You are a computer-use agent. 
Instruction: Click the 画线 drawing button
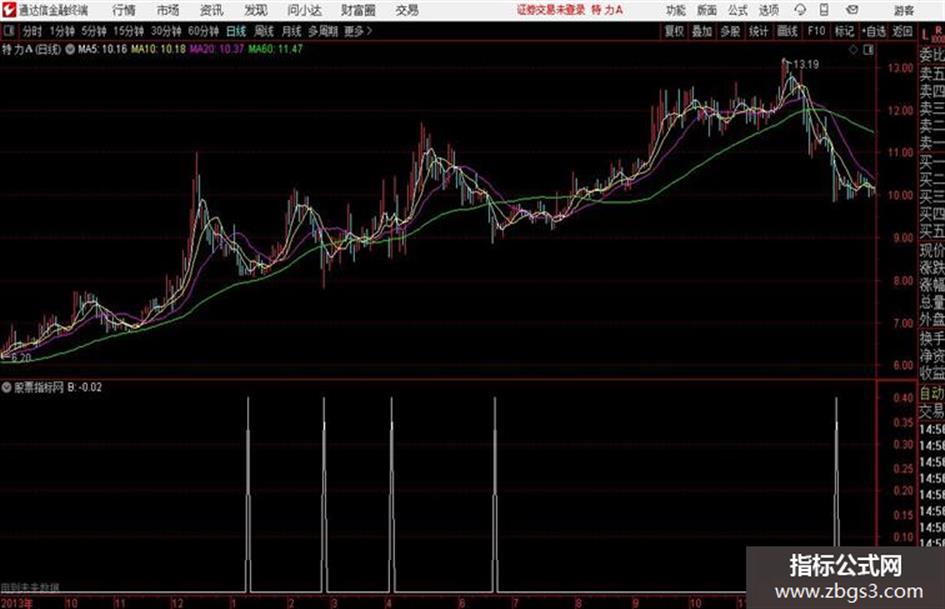coord(787,31)
